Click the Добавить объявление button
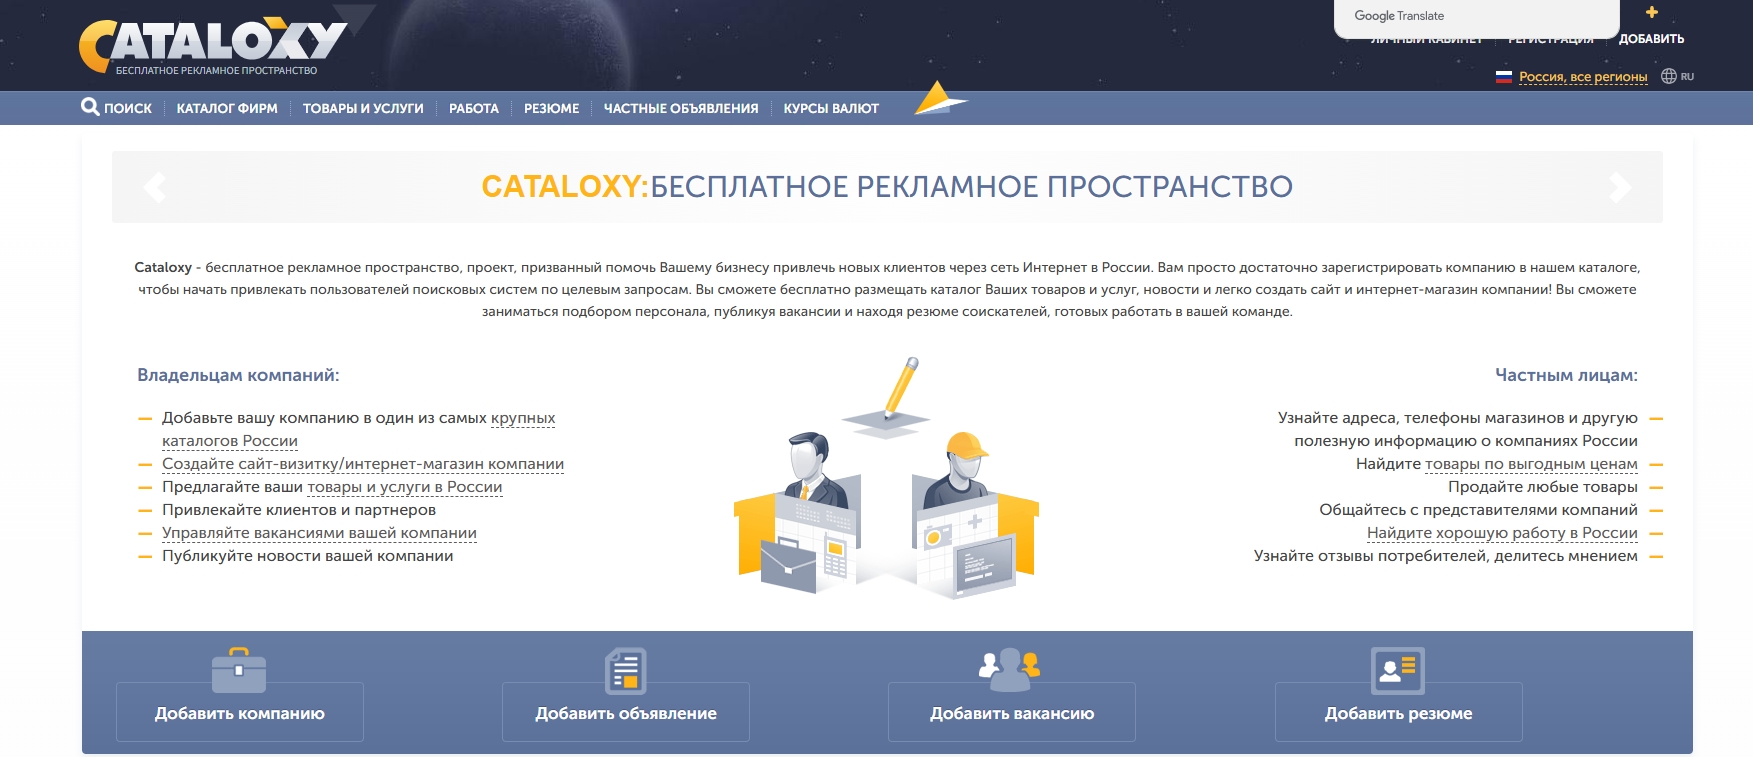The width and height of the screenshot is (1753, 757). [x=626, y=712]
